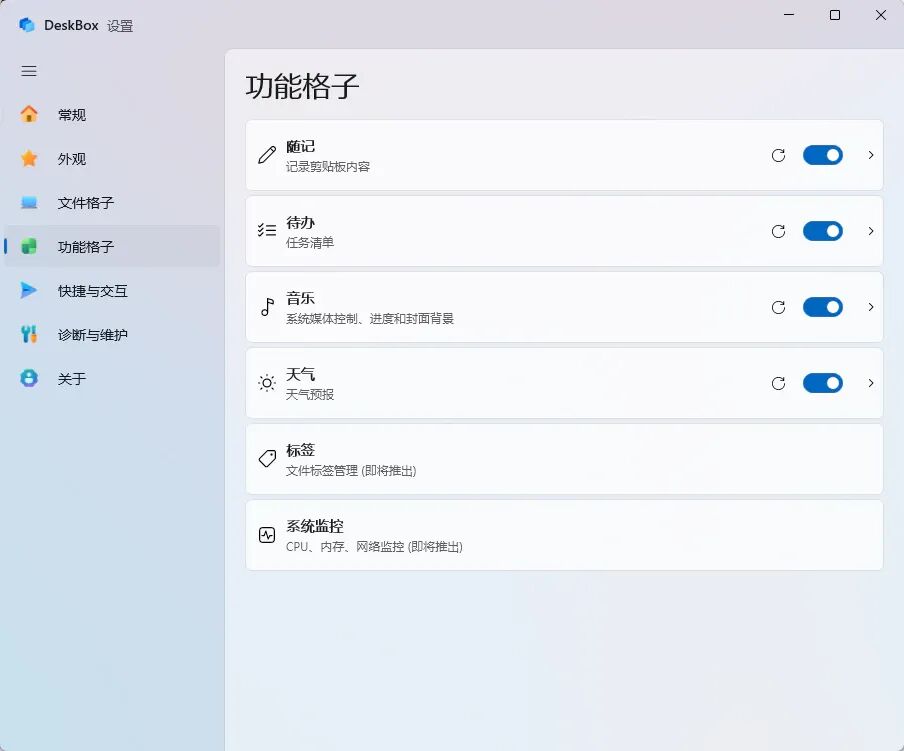Reset the 音乐 widget with refresh icon
Viewport: 904px width, 751px height.
(x=778, y=307)
